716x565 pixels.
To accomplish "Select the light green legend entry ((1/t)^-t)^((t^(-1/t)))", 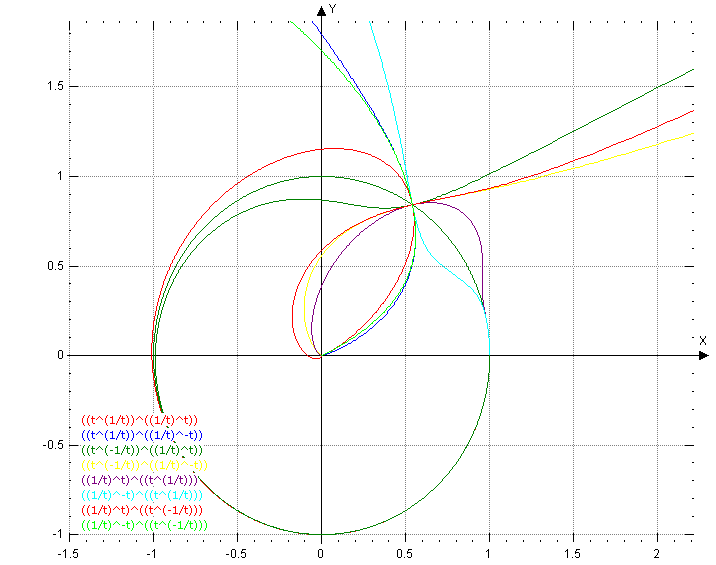I will pos(143,525).
